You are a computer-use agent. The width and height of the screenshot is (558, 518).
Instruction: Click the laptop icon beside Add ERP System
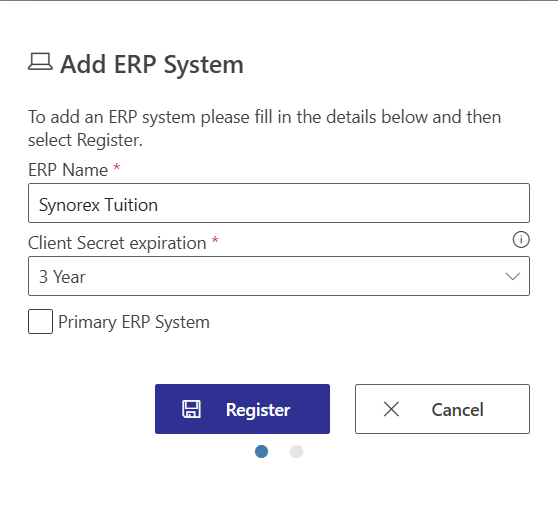pyautogui.click(x=40, y=62)
